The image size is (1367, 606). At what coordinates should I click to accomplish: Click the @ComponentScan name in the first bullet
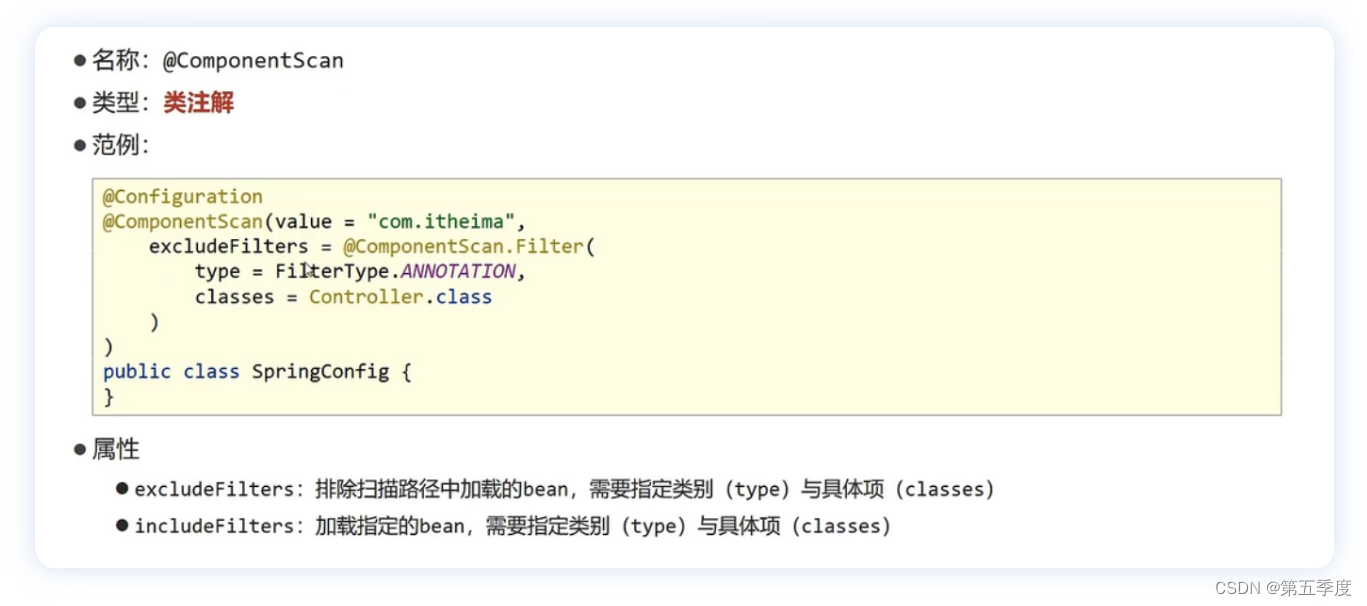pos(253,61)
